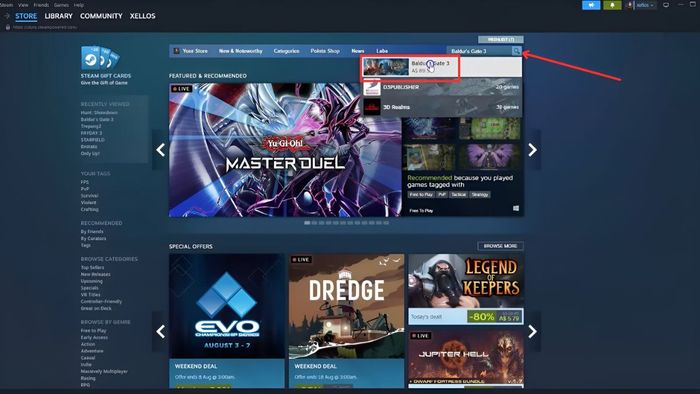Viewport: 700px width, 394px height.
Task: Select Baldur's Gate 3 search suggestion
Action: click(442, 67)
